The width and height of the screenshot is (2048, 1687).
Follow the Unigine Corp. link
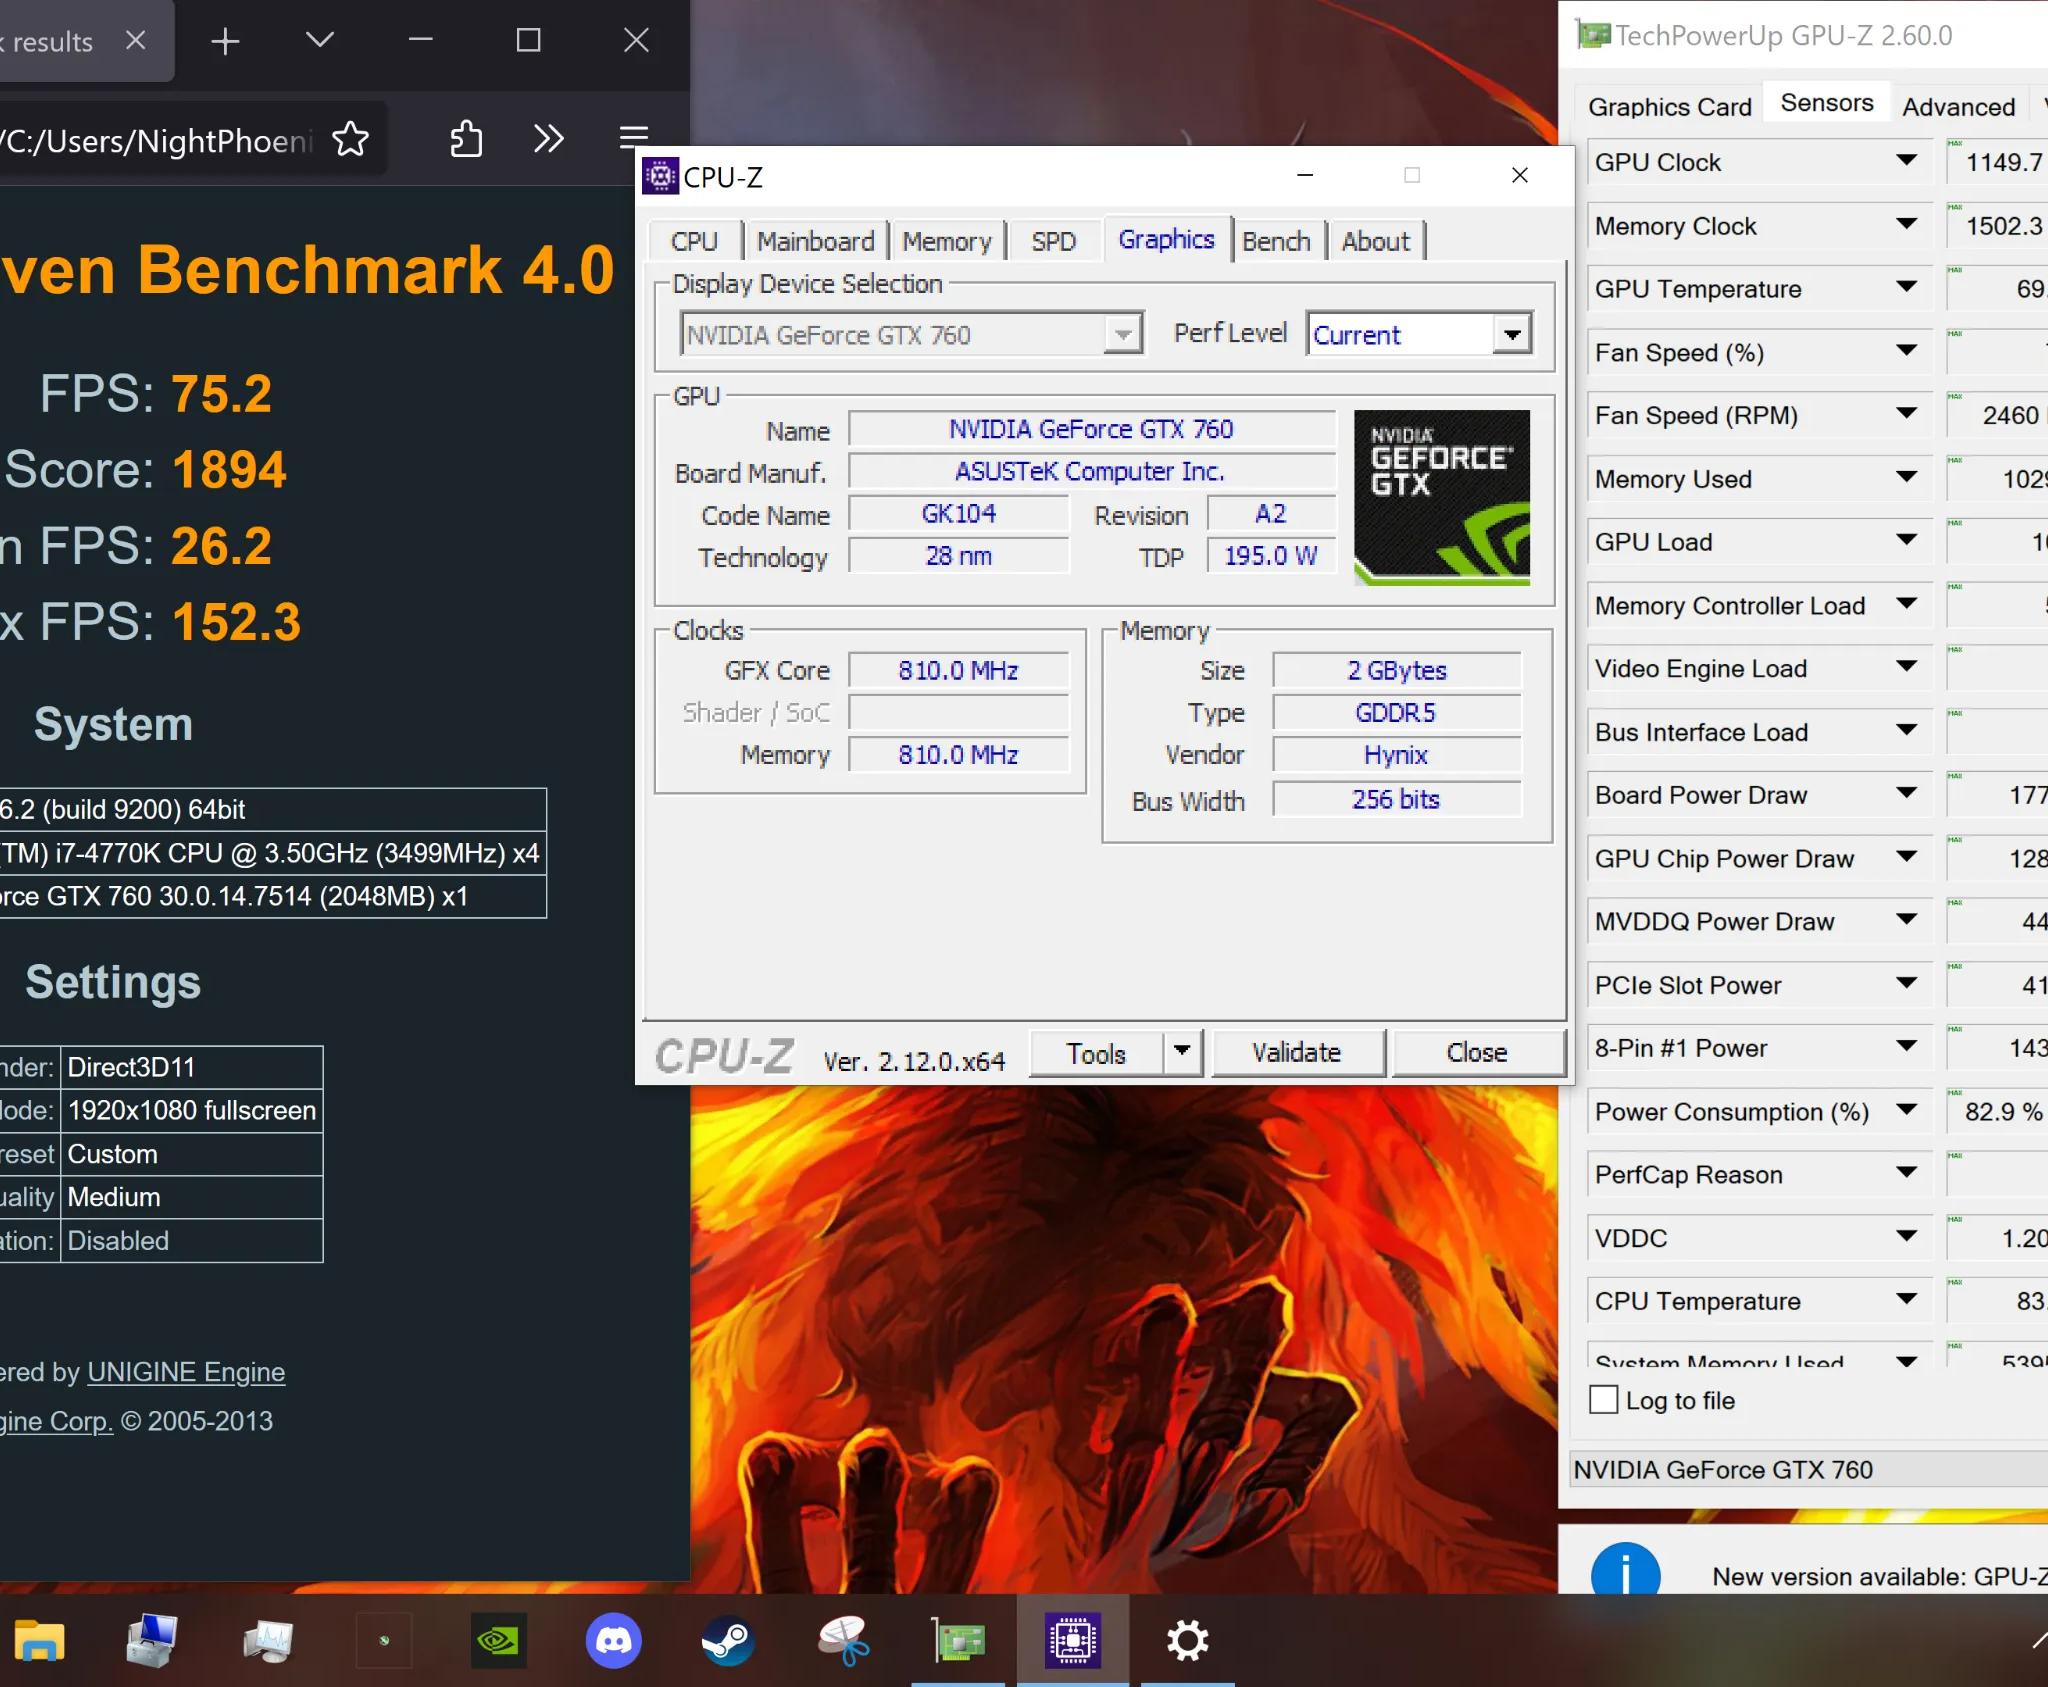pyautogui.click(x=56, y=1421)
